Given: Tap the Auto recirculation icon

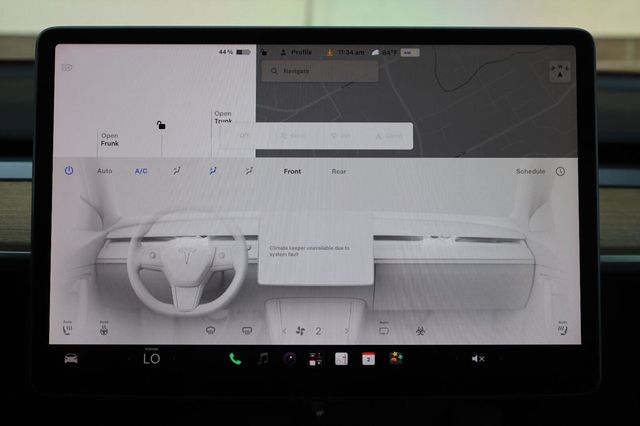Looking at the screenshot, I should point(384,329).
